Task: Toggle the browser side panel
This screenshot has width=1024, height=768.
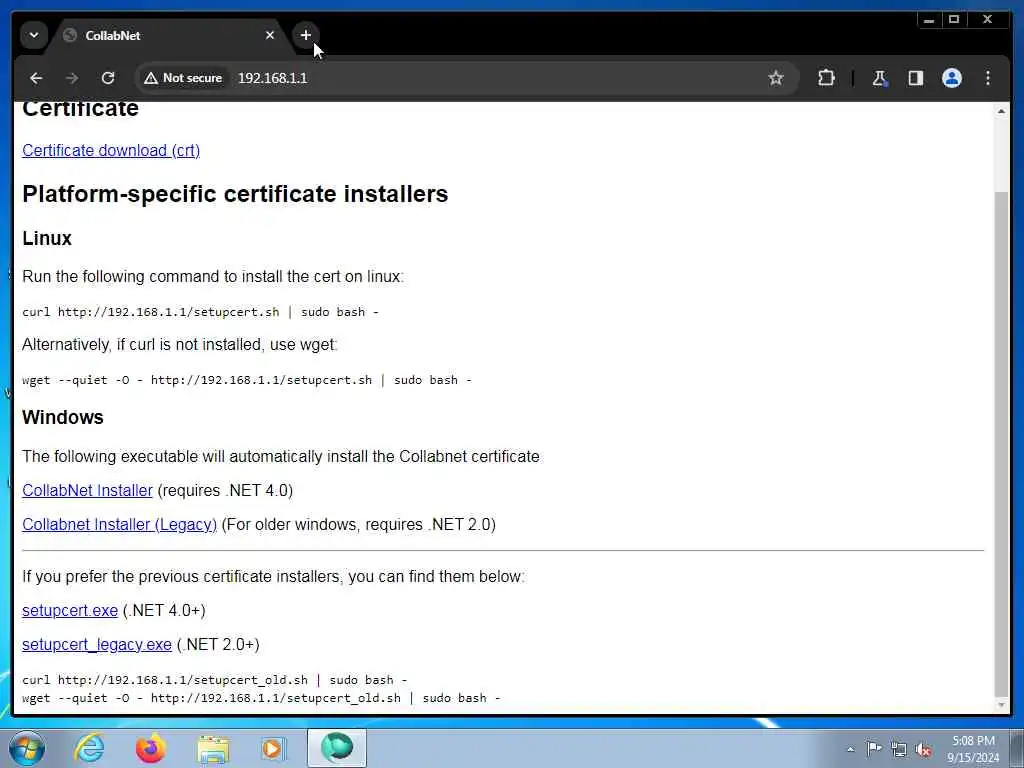Action: (x=916, y=78)
